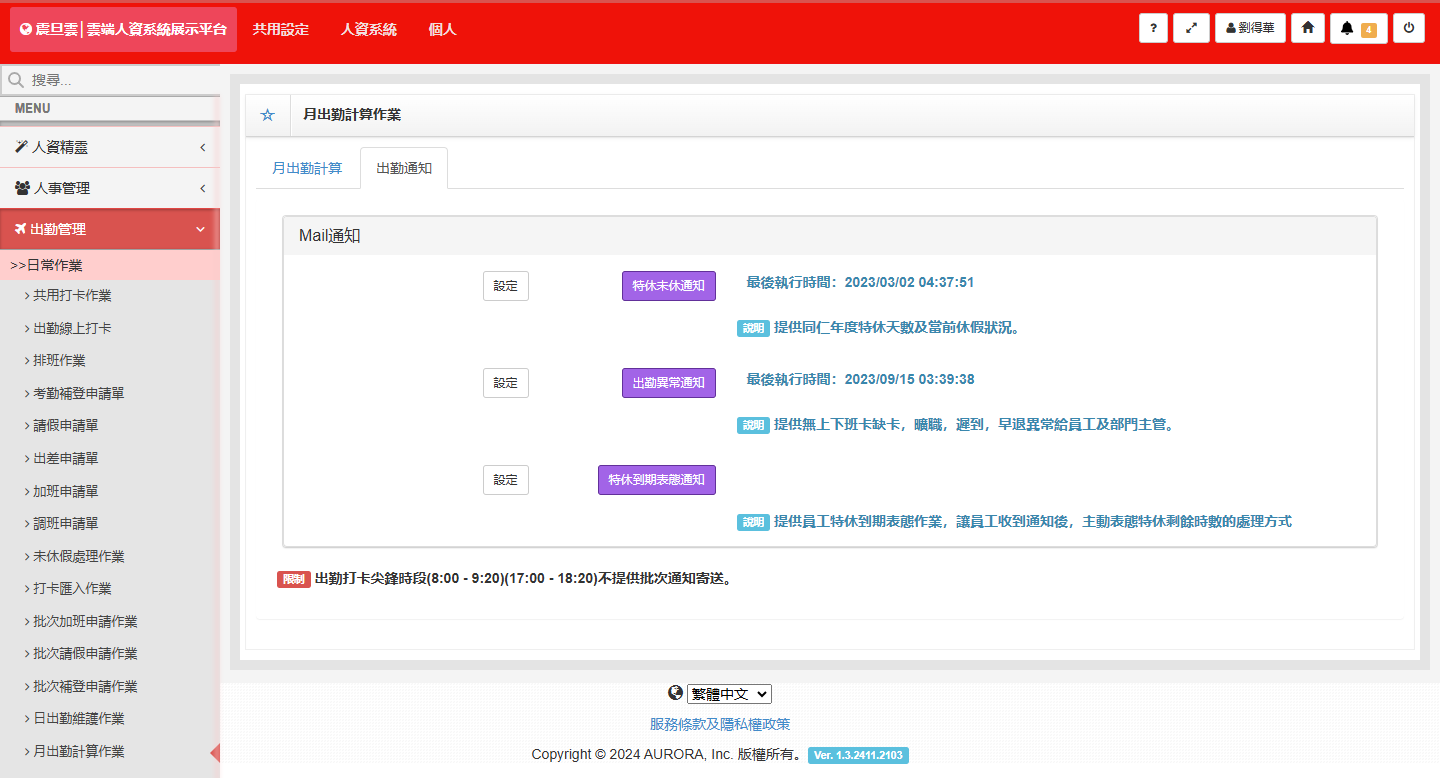Open the 個人 top menu

442,30
